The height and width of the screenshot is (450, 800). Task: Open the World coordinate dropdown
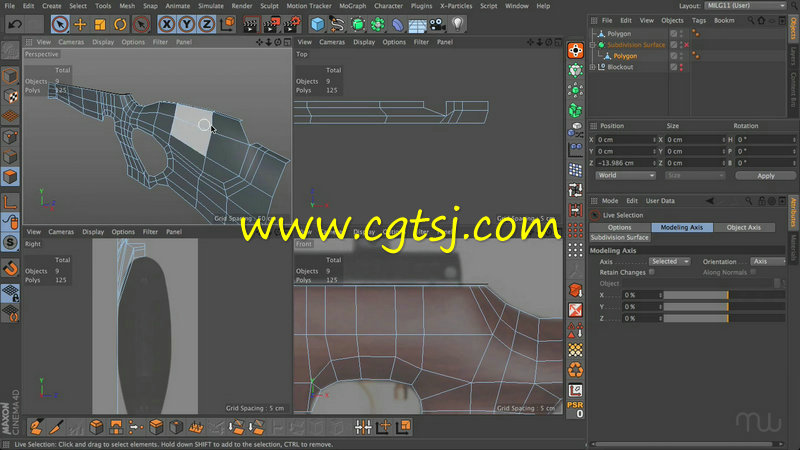pos(625,176)
